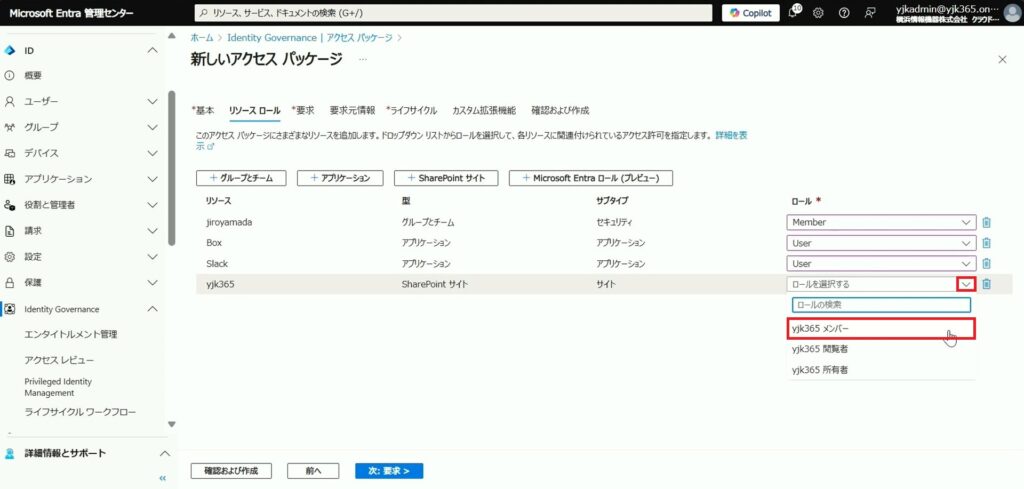Image resolution: width=1024 pixels, height=489 pixels.
Task: Open settings gear in top bar
Action: click(818, 13)
